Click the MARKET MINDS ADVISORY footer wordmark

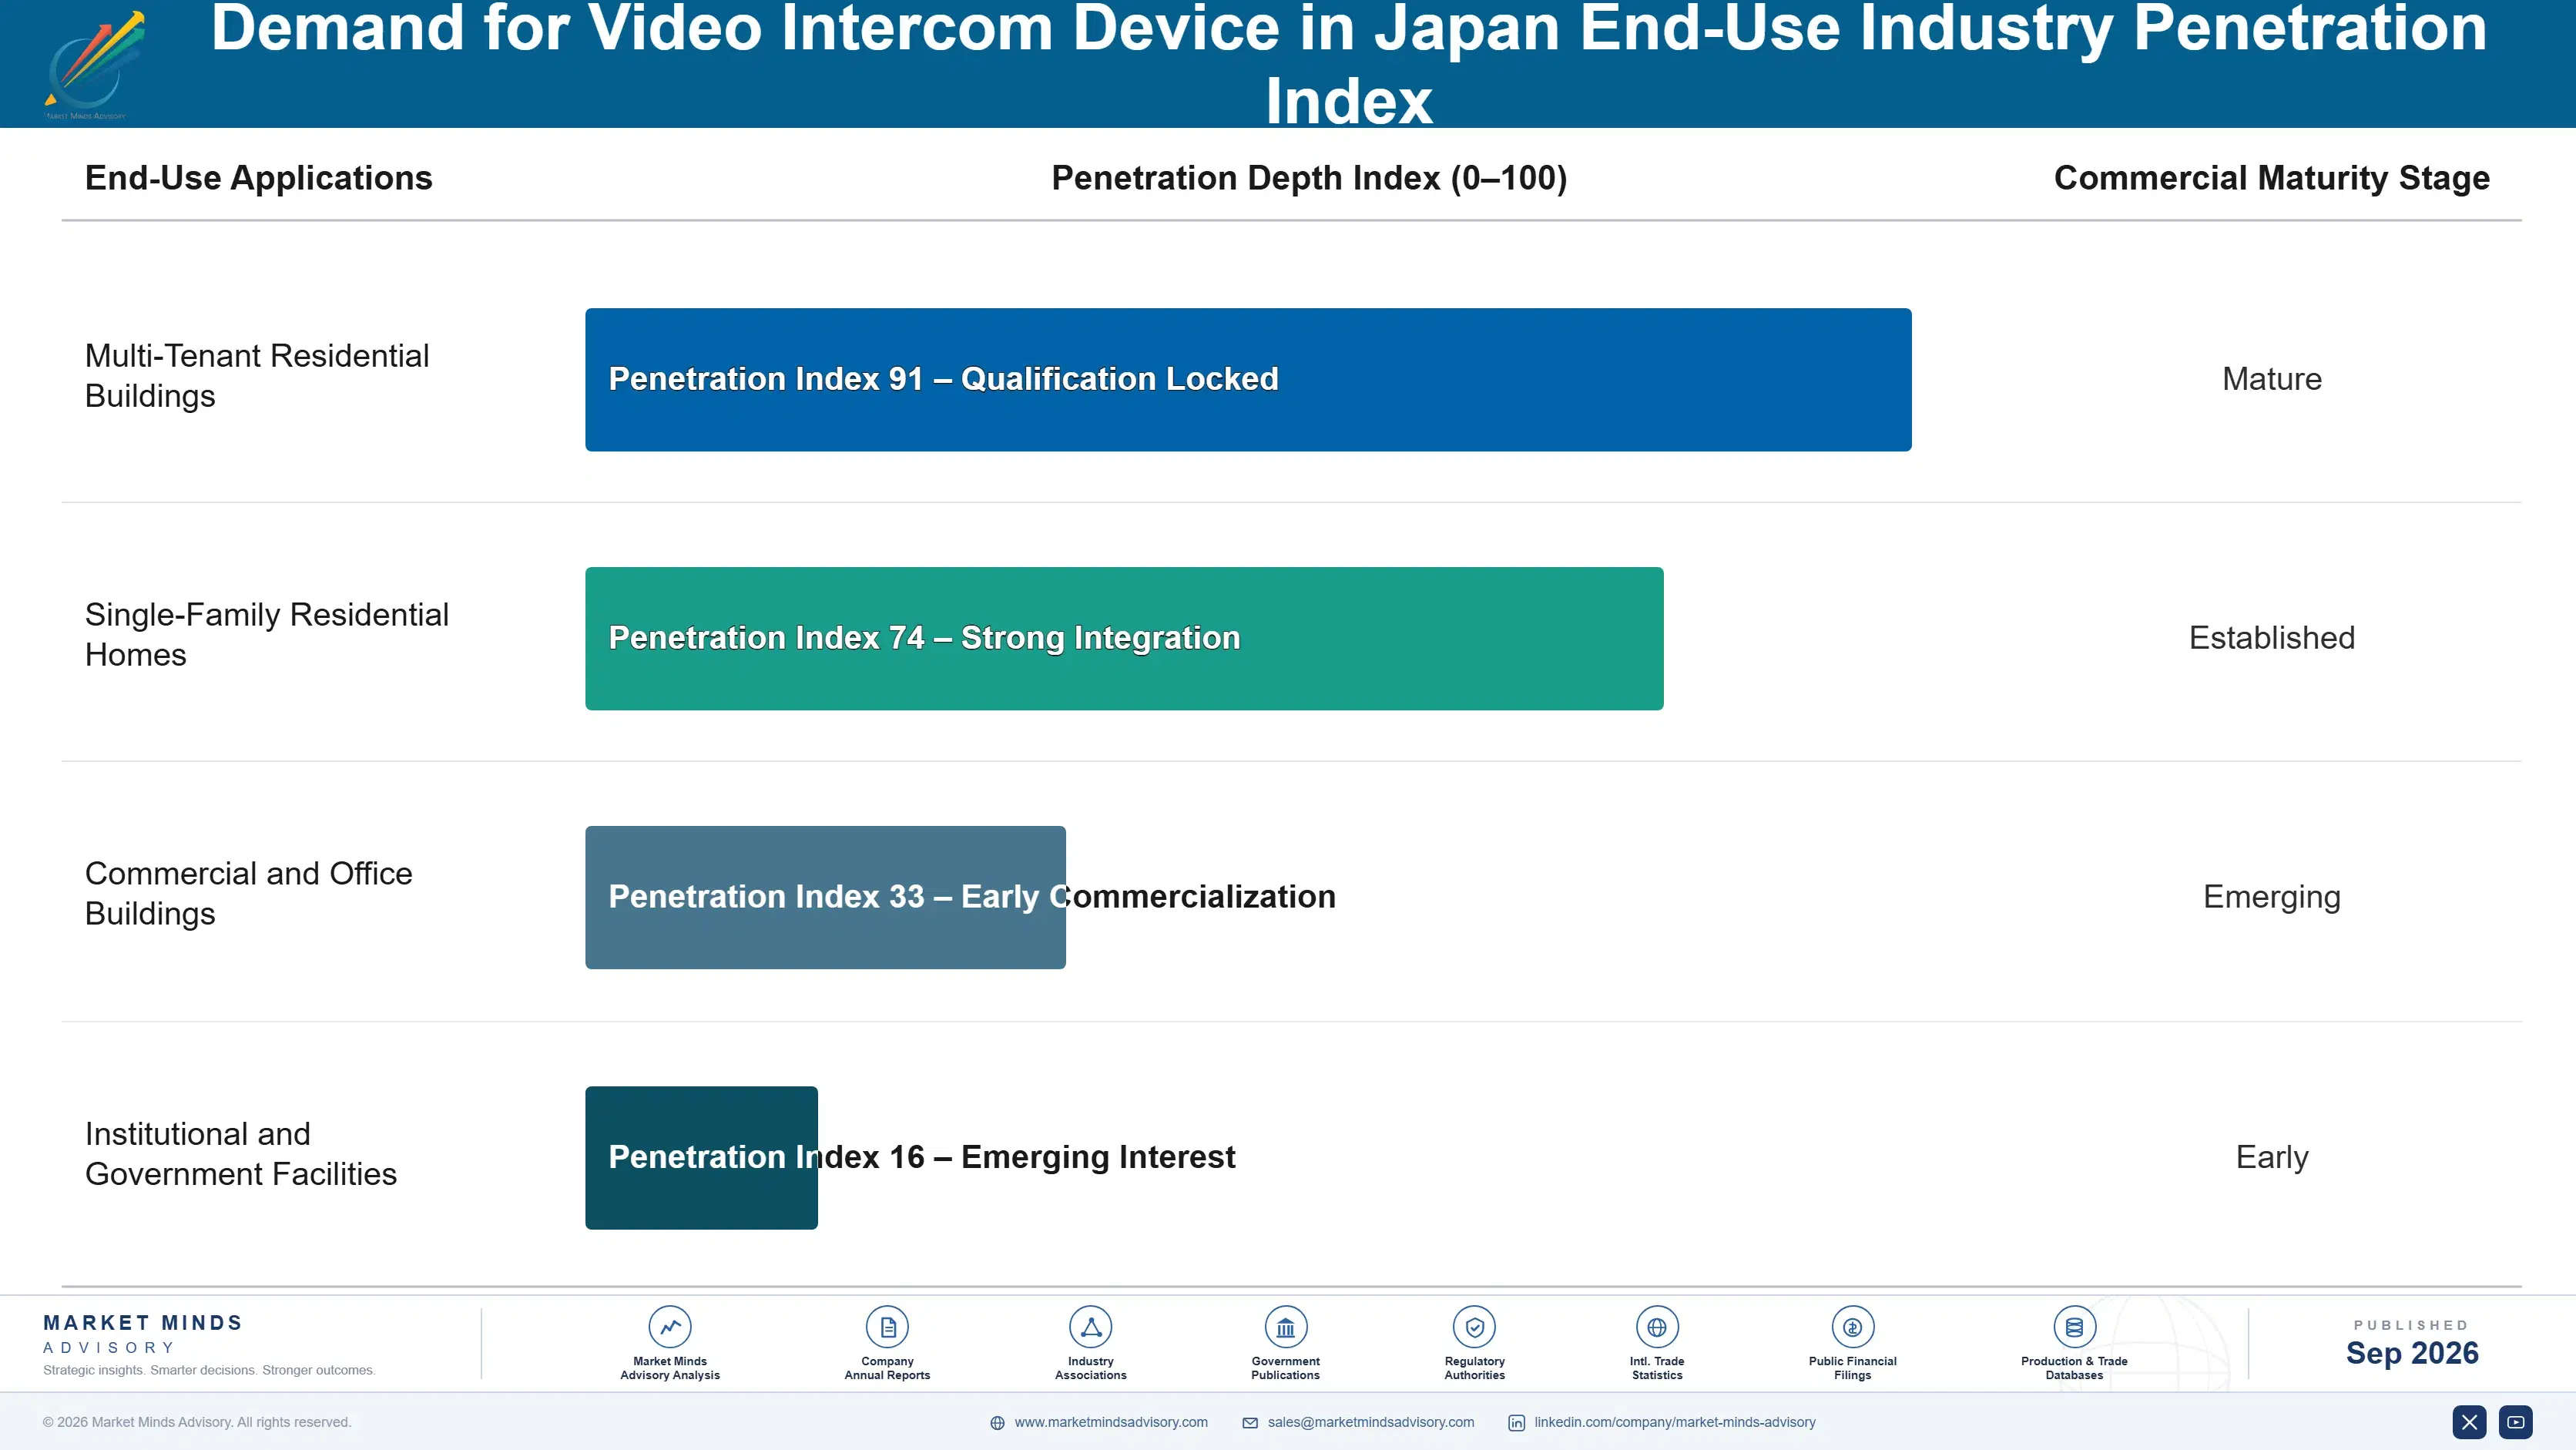pos(143,1334)
